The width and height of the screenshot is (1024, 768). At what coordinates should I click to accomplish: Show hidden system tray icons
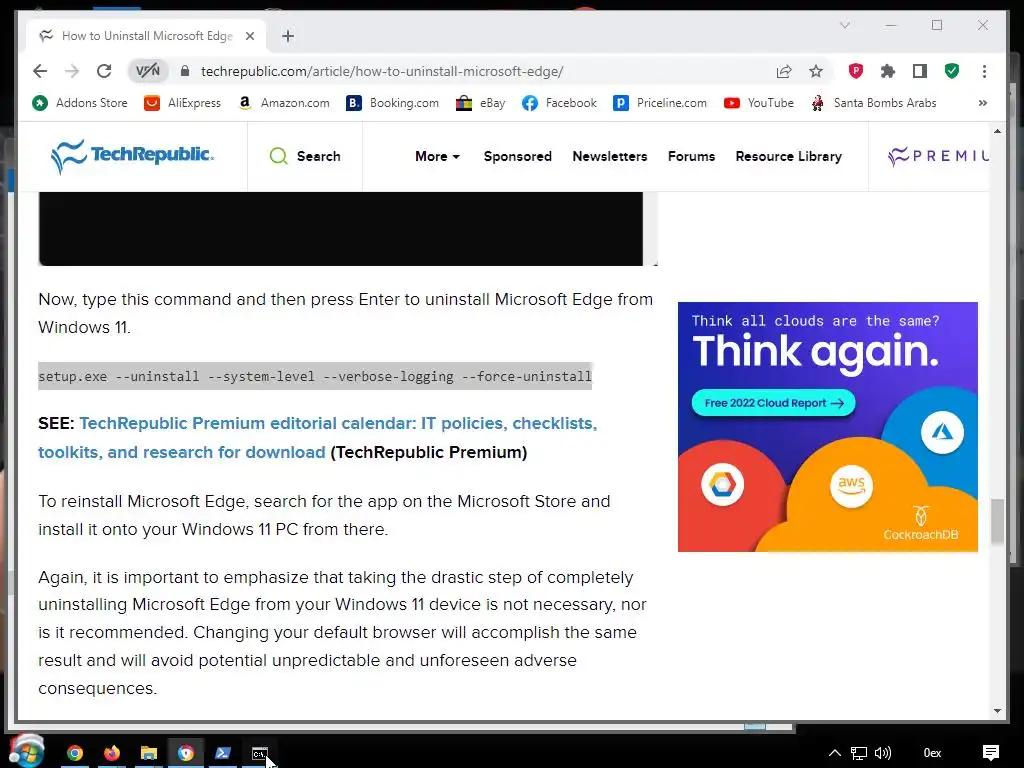835,753
